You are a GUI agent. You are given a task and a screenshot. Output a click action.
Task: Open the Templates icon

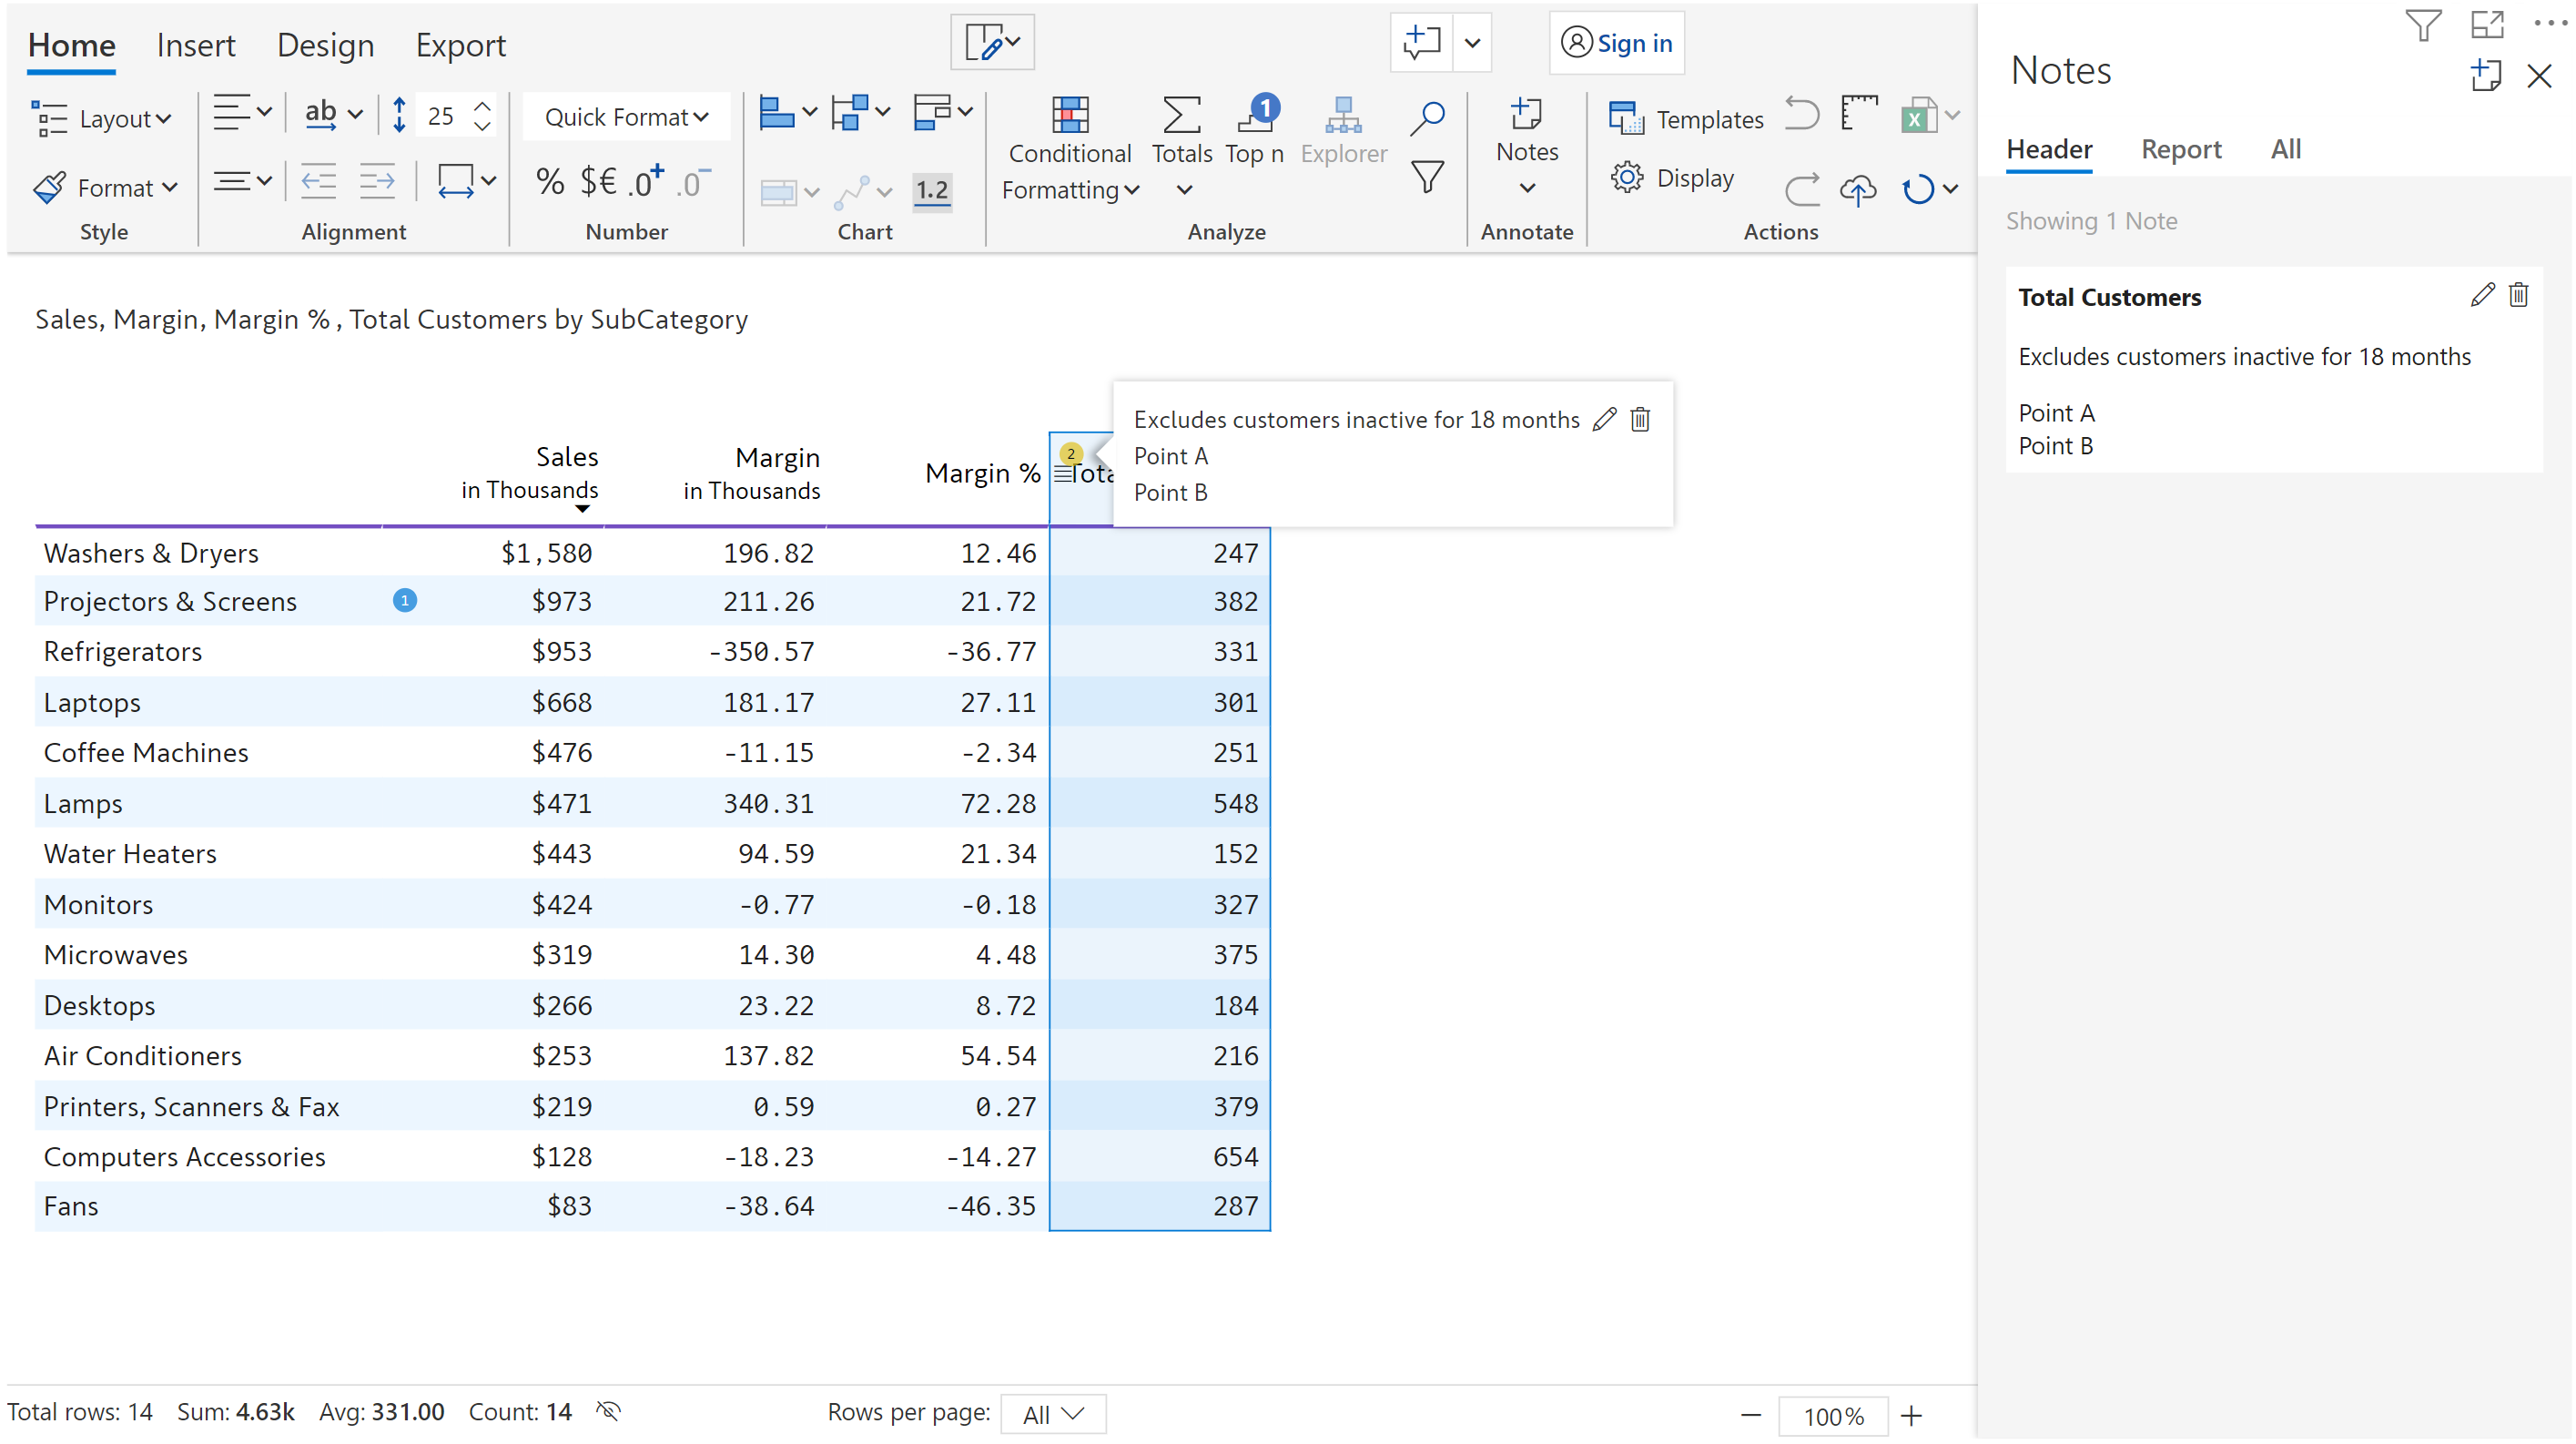click(1626, 119)
